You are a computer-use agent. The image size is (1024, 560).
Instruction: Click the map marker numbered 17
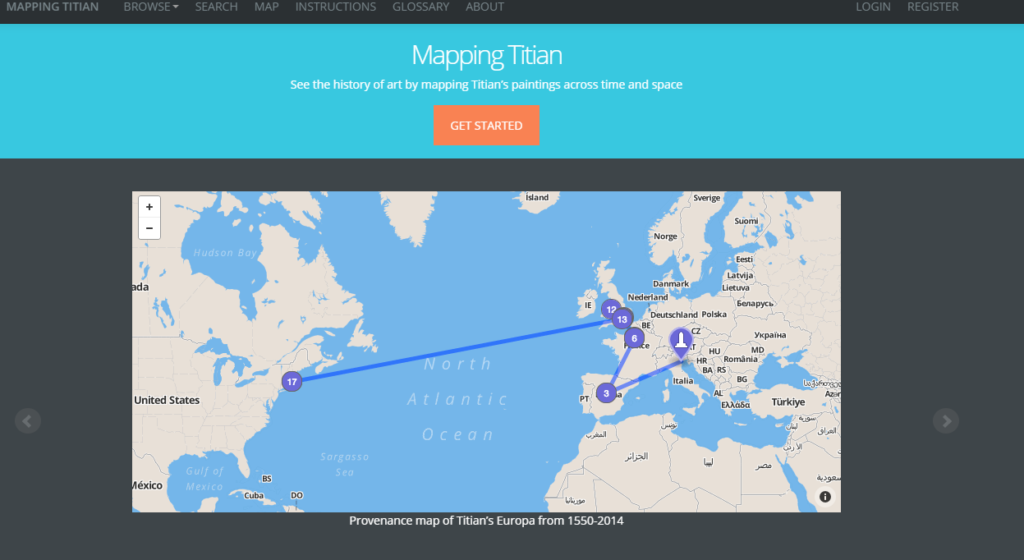click(x=291, y=381)
